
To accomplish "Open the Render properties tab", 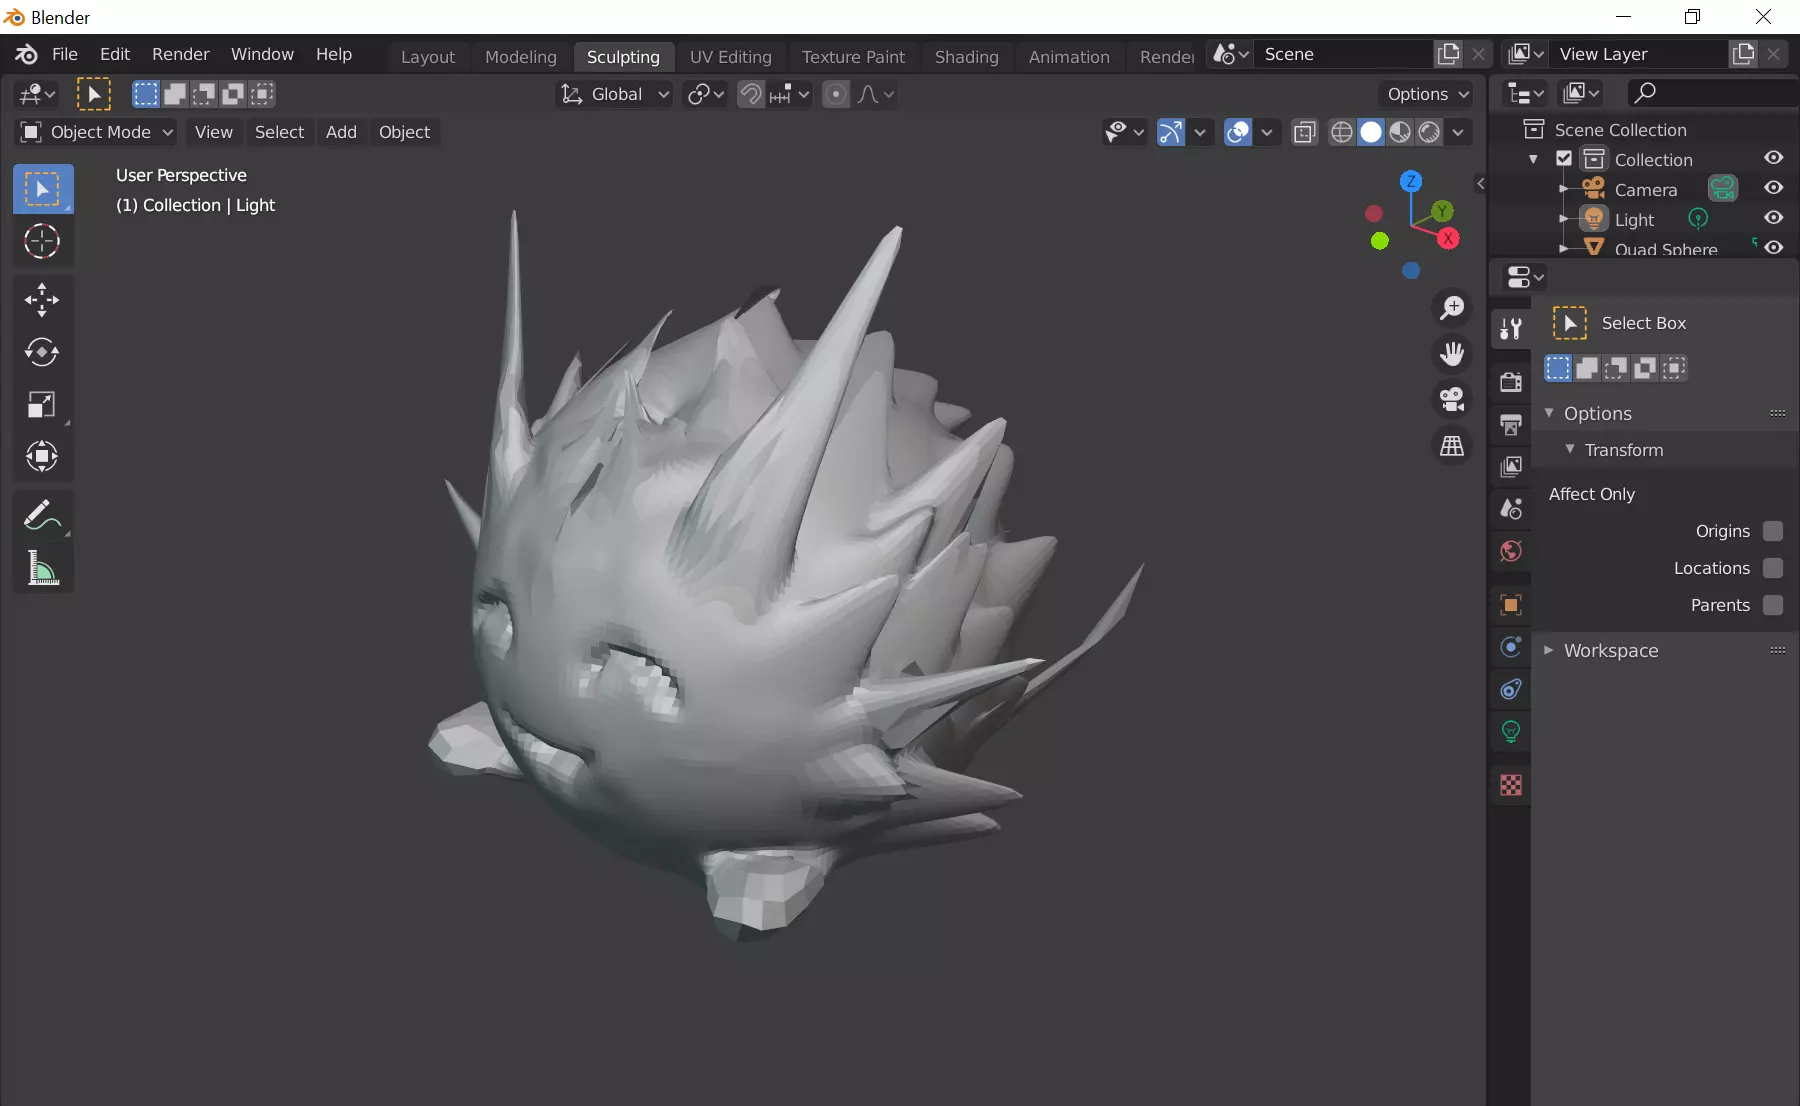I will click(1511, 381).
